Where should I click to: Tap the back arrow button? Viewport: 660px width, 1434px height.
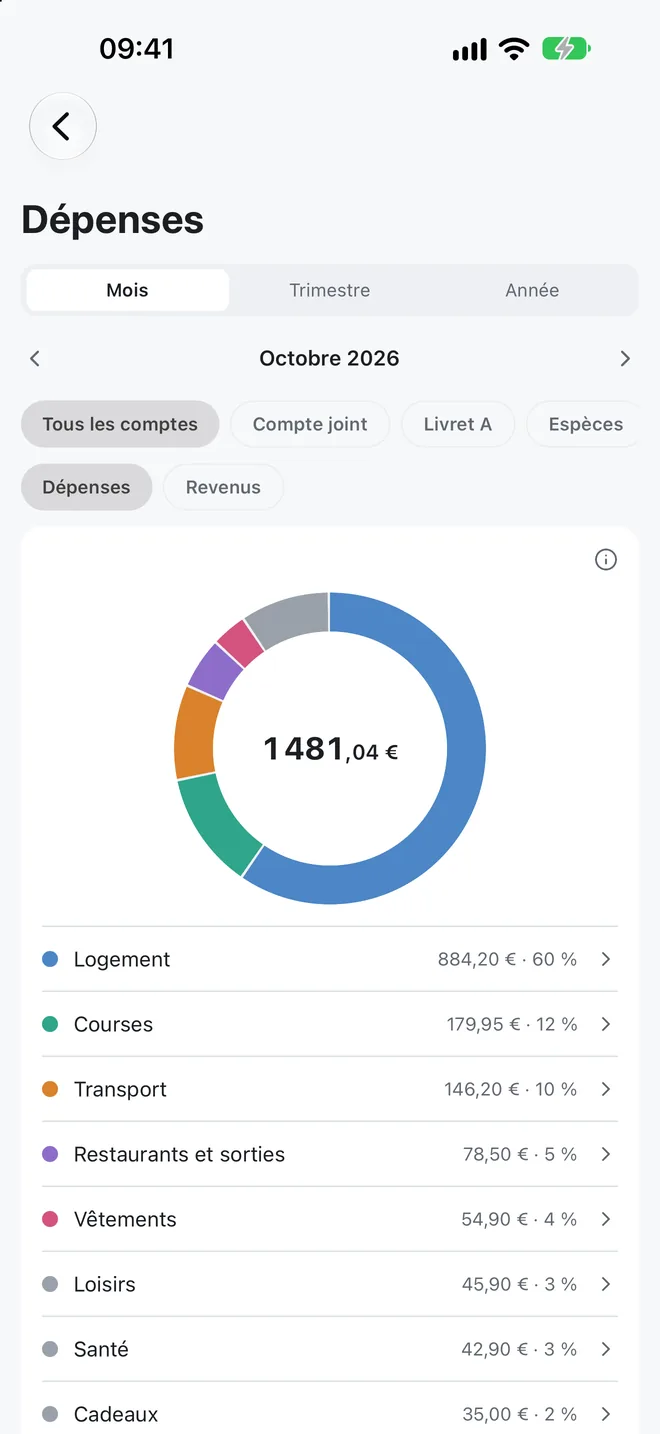point(63,126)
